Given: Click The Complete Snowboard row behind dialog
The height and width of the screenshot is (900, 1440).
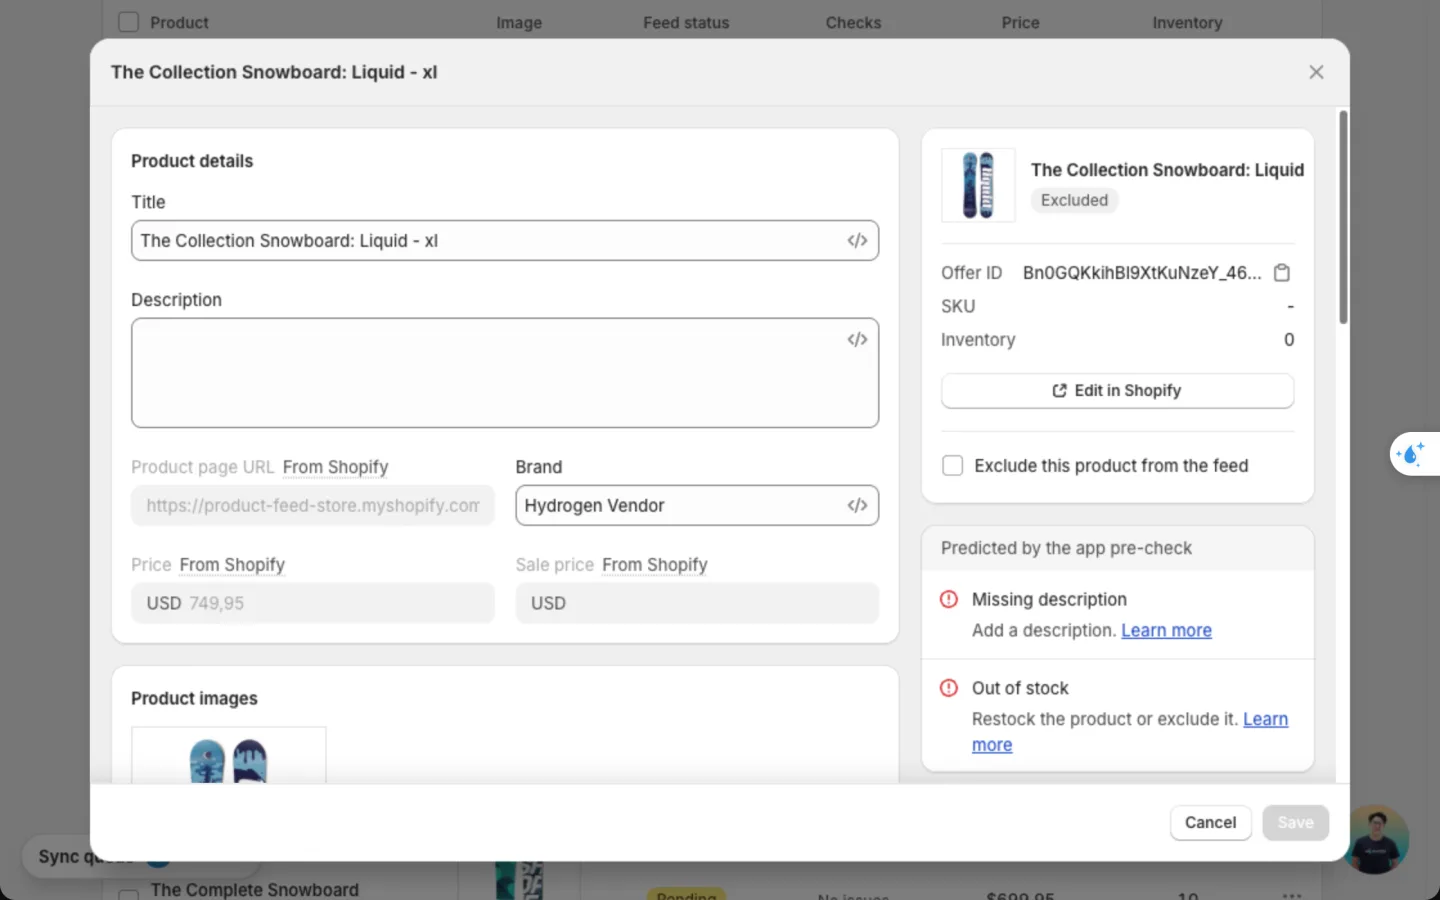Looking at the screenshot, I should click(254, 889).
